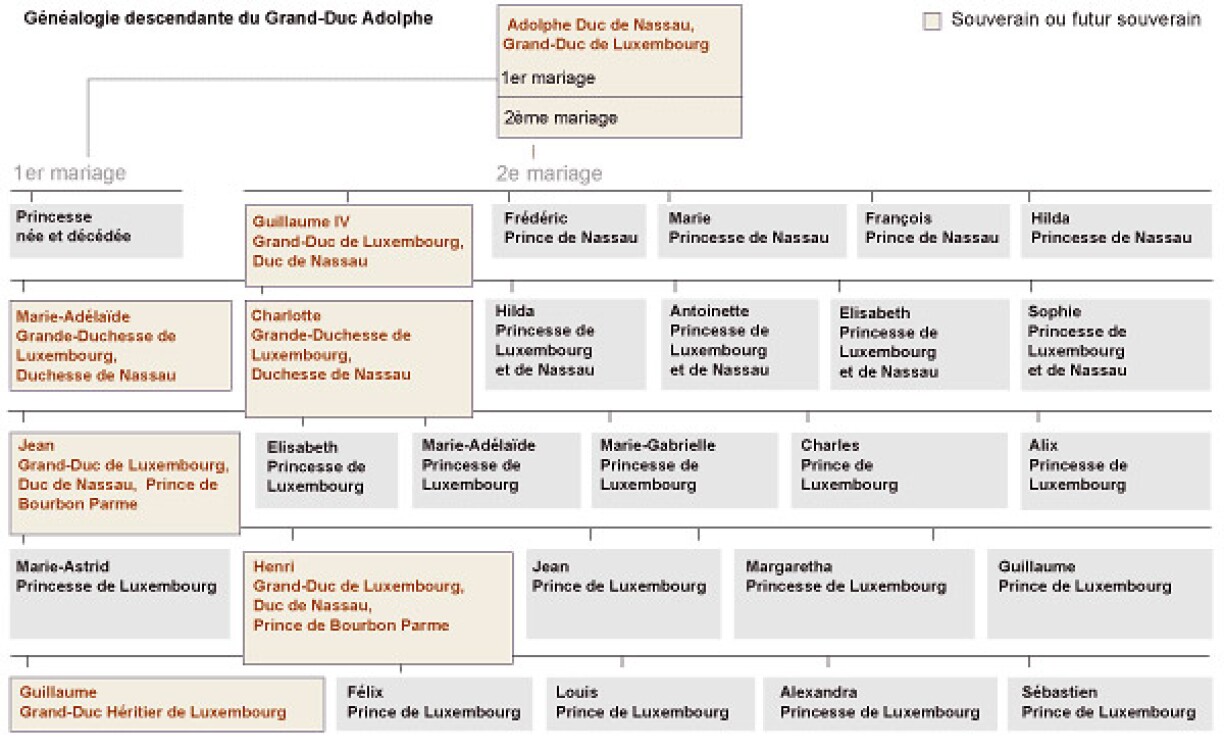Select Charles Prince de Luxembourg
Screen dimensions: 1224x751
click(x=898, y=468)
